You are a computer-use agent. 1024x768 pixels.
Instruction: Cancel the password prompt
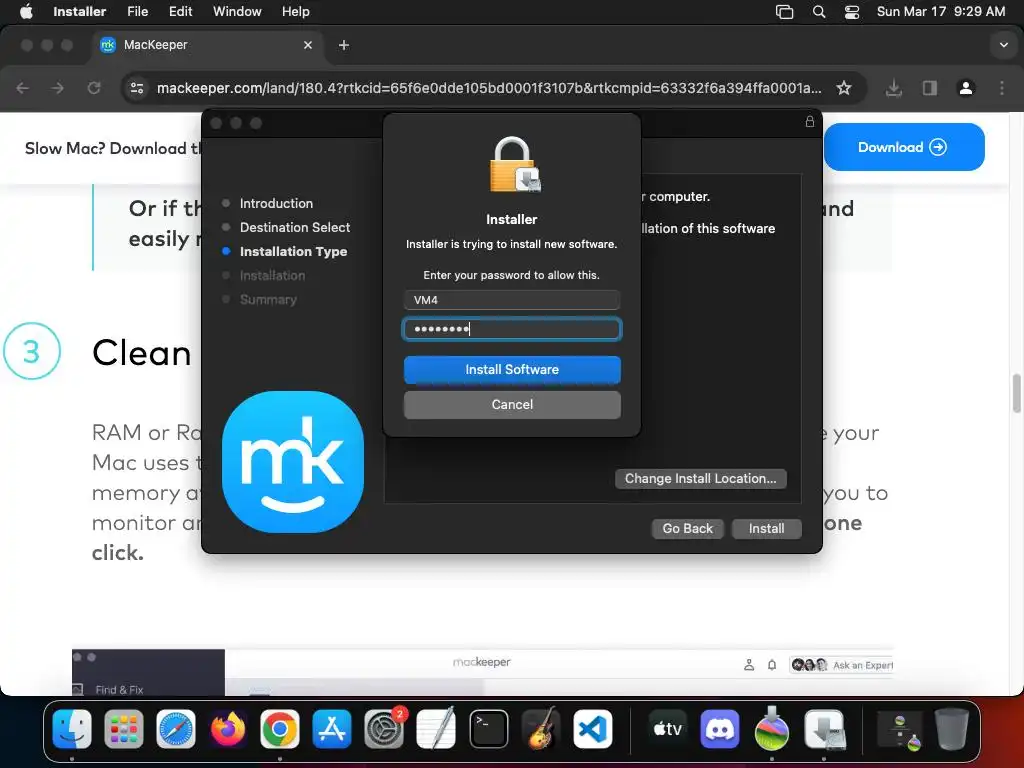pyautogui.click(x=512, y=405)
